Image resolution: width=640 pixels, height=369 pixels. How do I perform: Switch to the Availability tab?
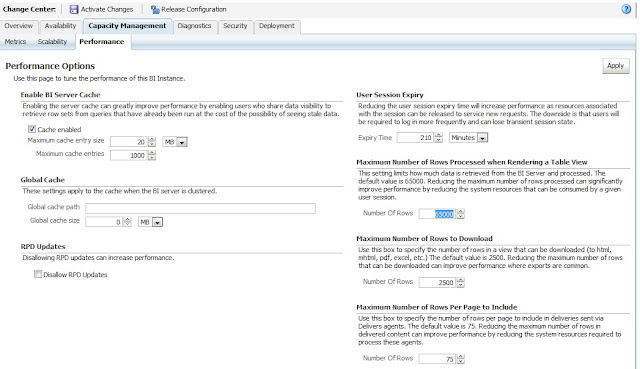click(x=60, y=26)
